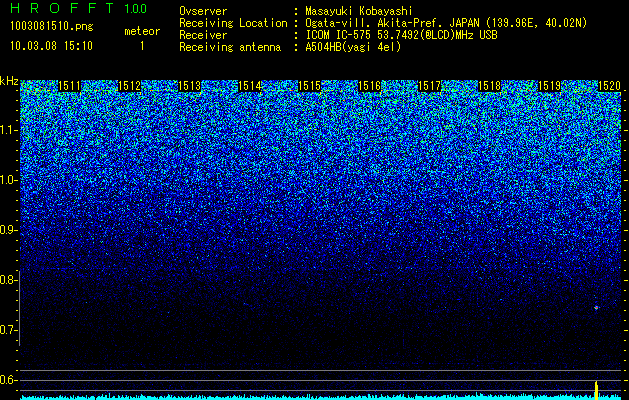Click antenna value A504HB(yagi 4el)

[353, 47]
